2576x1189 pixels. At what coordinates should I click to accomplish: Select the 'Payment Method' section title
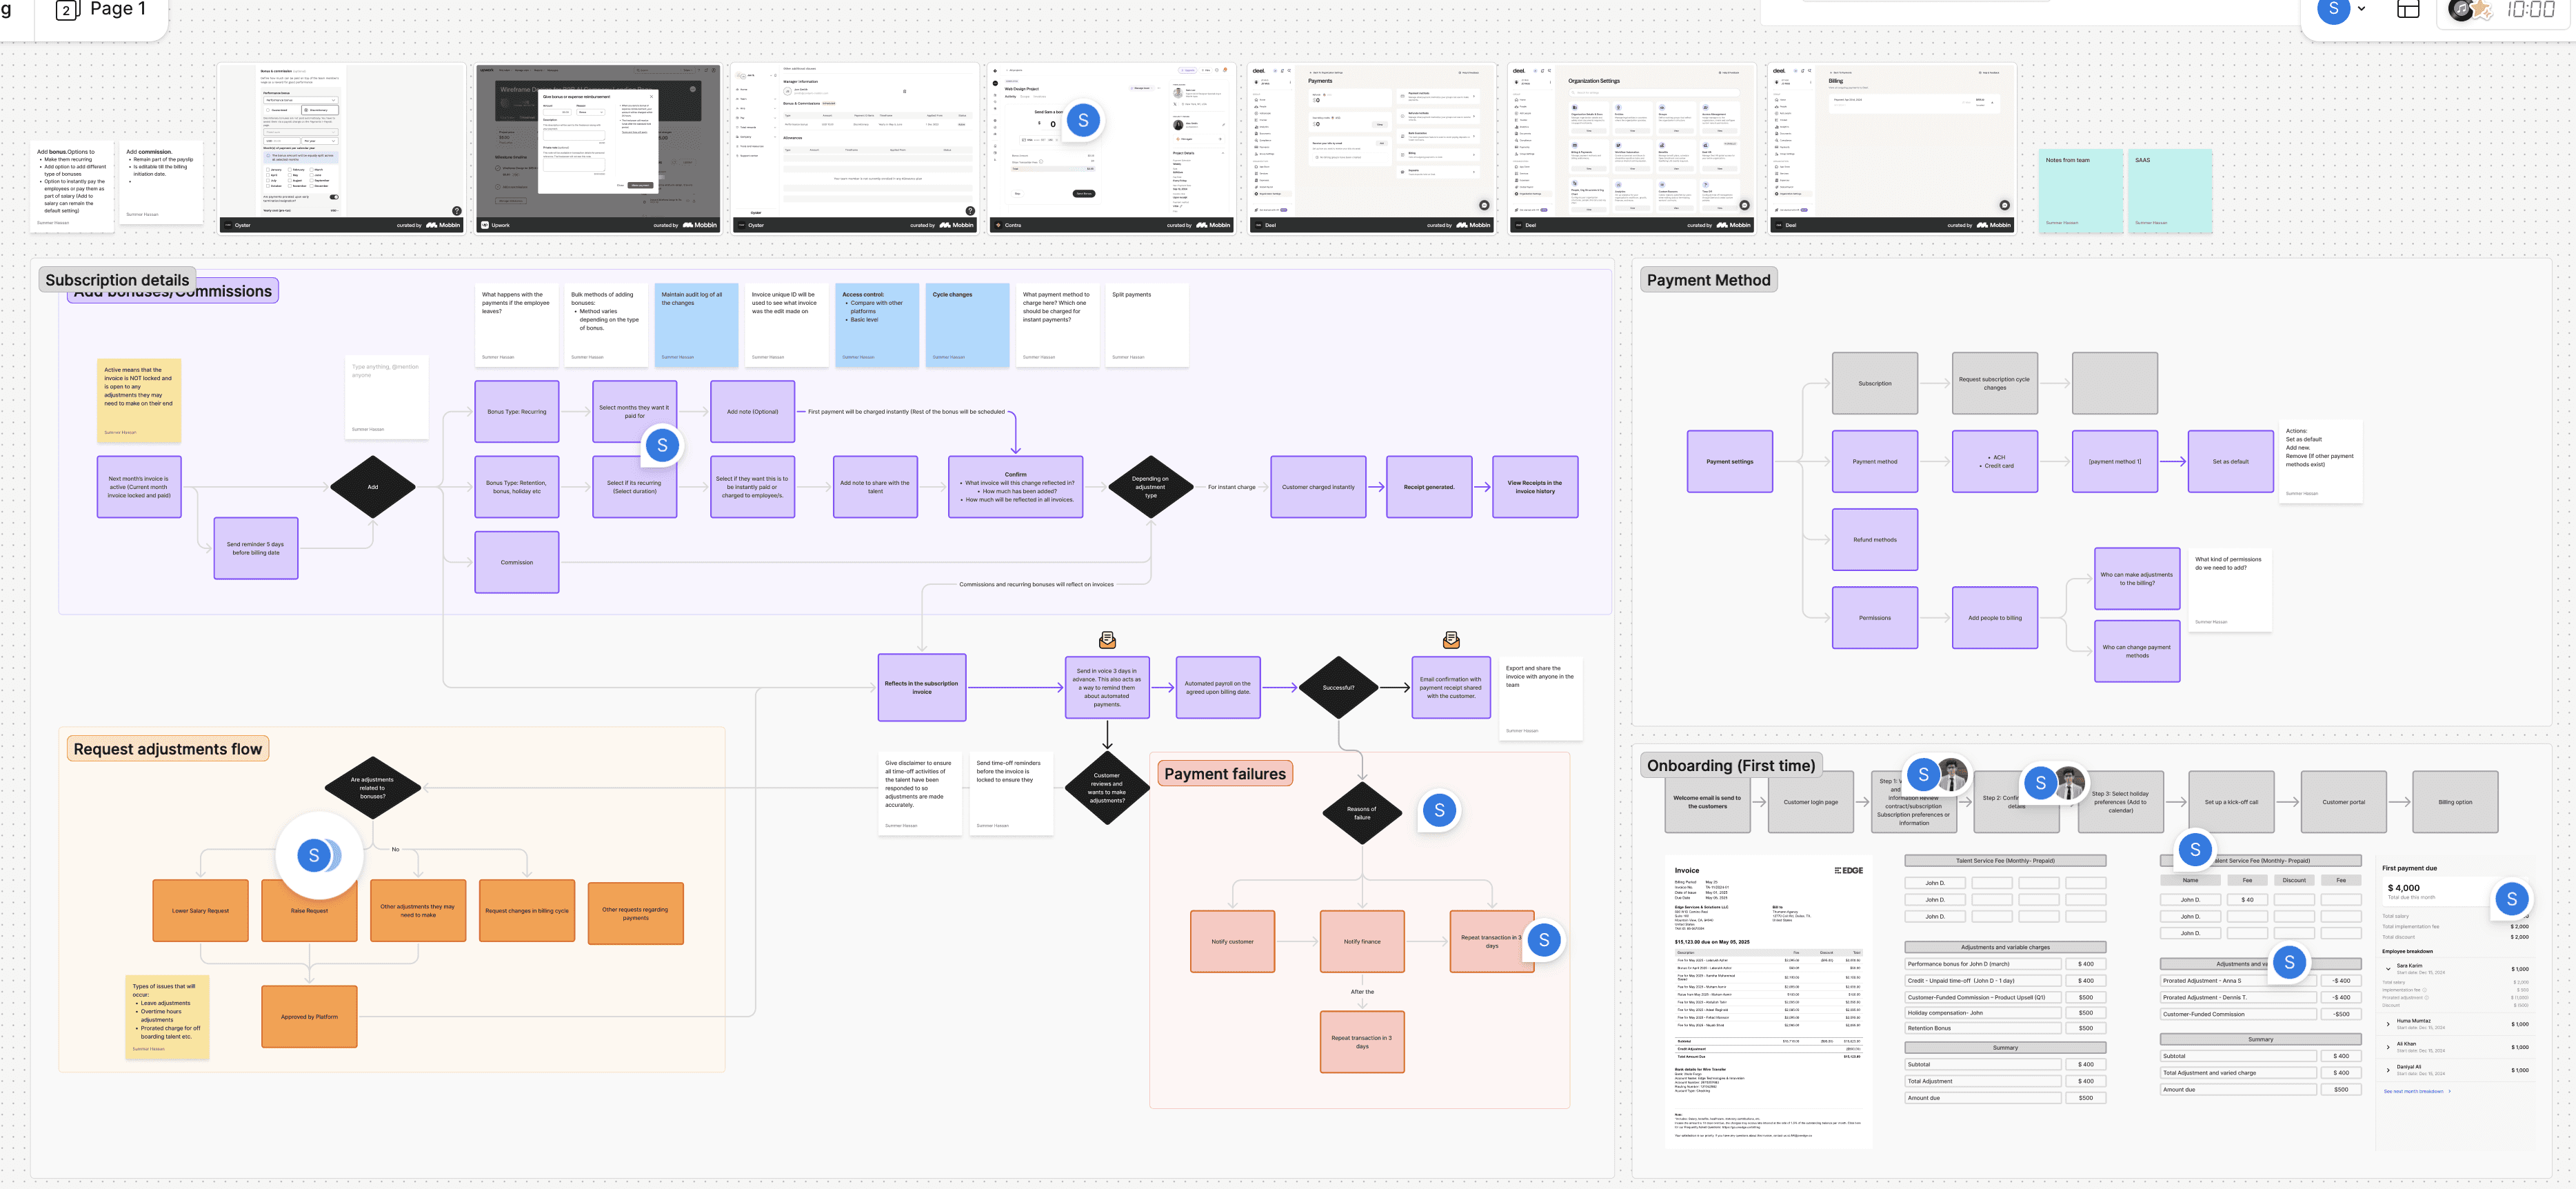[1708, 280]
